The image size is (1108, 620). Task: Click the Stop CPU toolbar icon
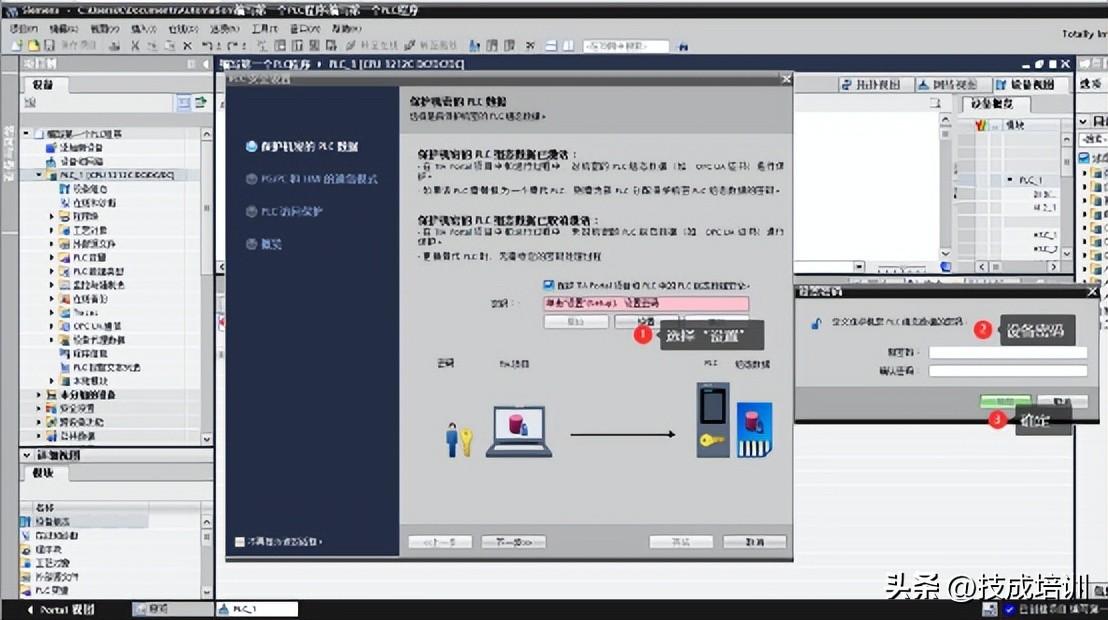(509, 46)
